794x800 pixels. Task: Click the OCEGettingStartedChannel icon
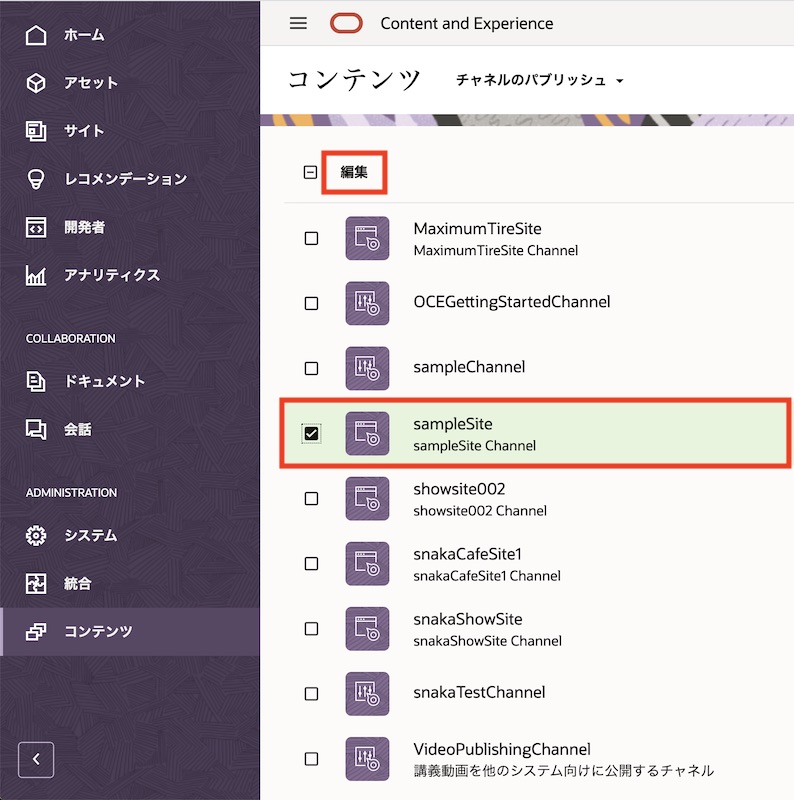367,303
